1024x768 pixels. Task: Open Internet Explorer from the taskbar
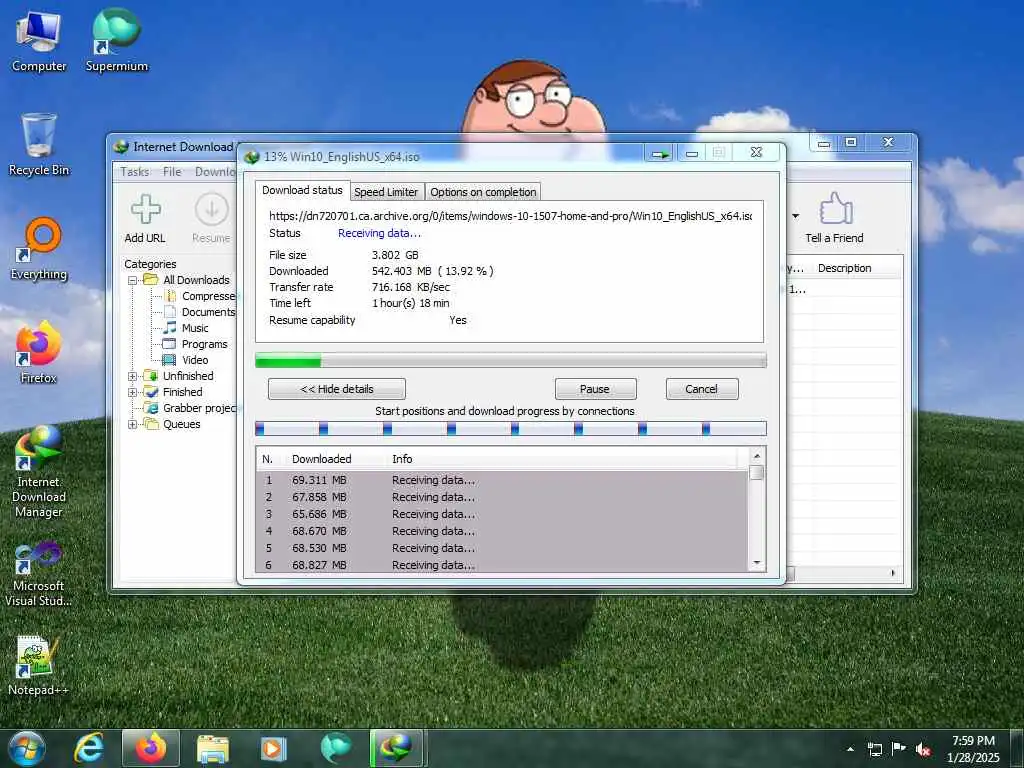tap(89, 748)
